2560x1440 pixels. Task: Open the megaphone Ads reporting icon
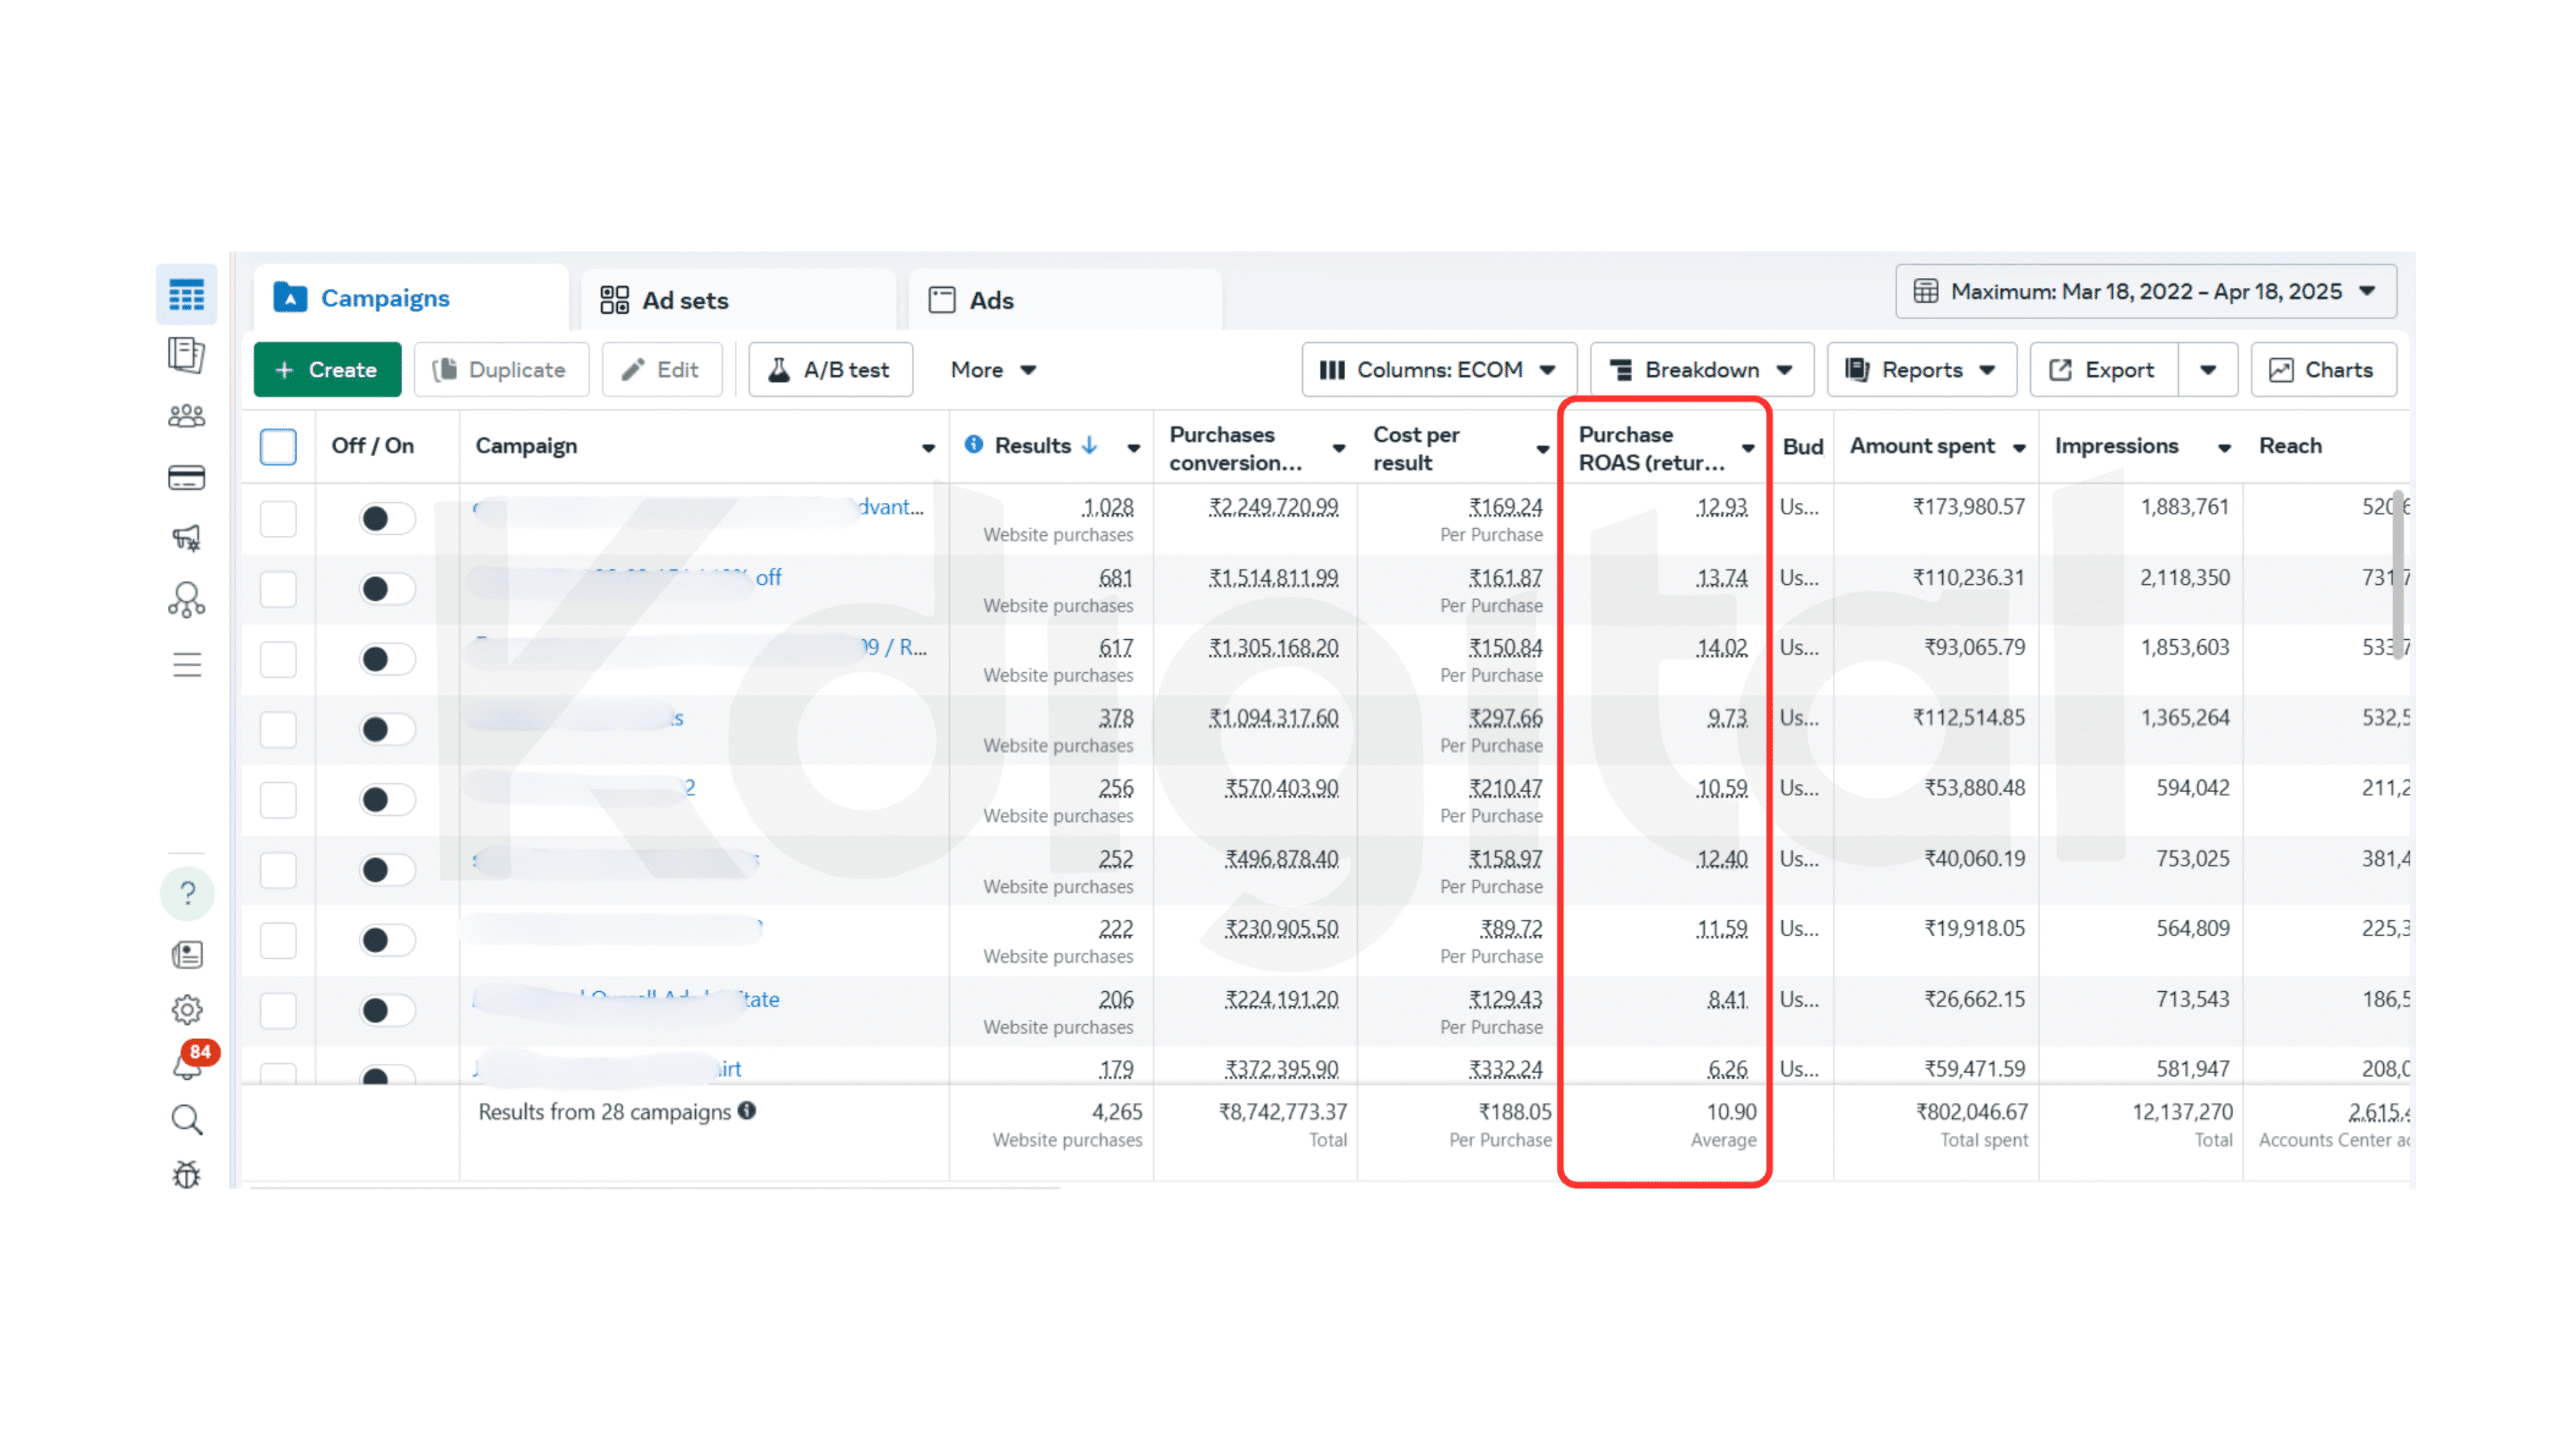pyautogui.click(x=186, y=538)
